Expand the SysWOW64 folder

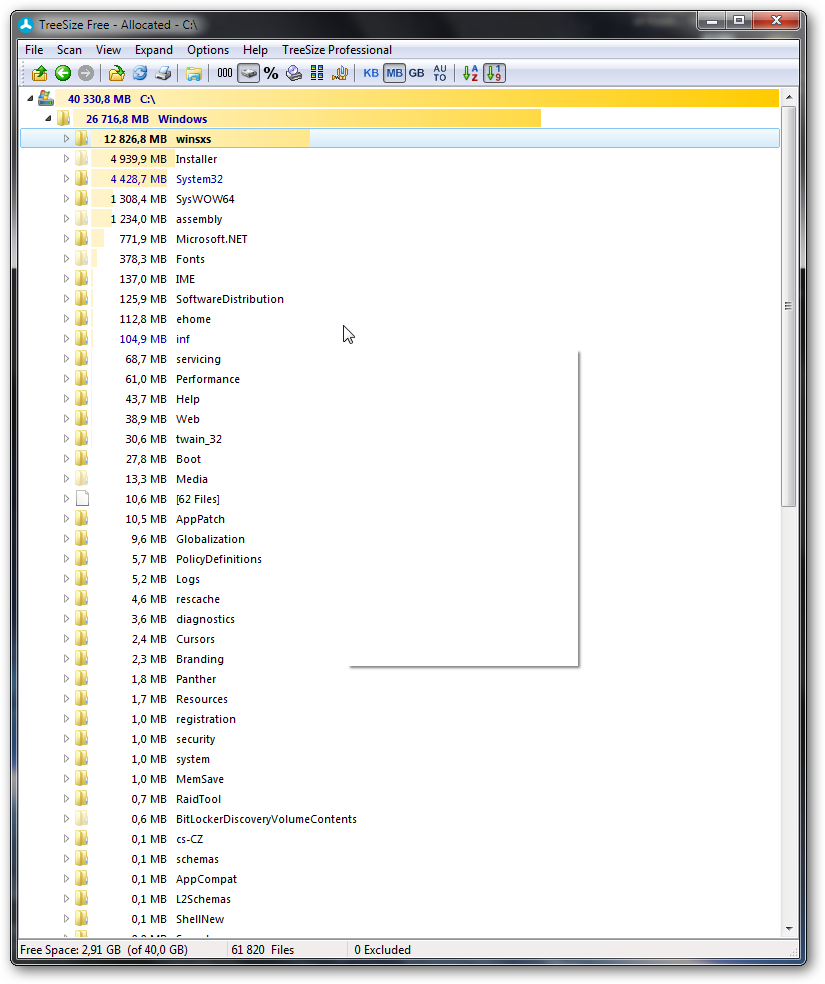66,199
